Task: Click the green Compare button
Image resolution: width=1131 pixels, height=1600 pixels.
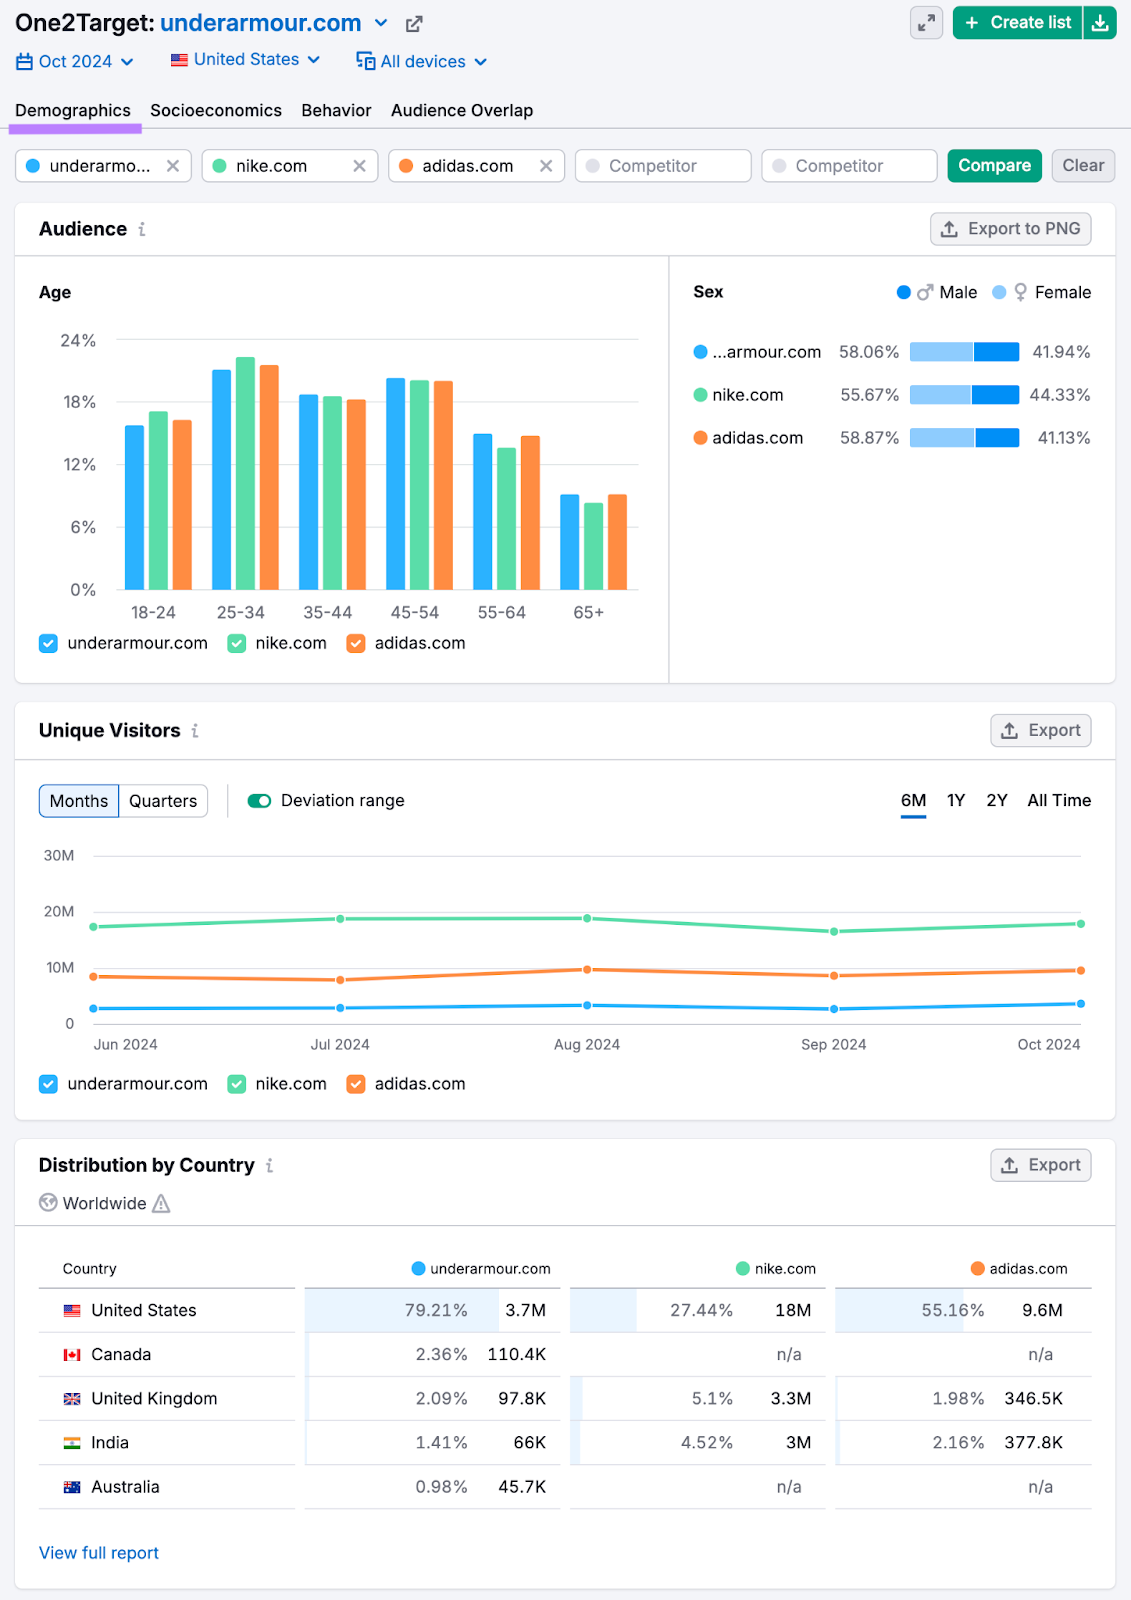Action: [994, 166]
